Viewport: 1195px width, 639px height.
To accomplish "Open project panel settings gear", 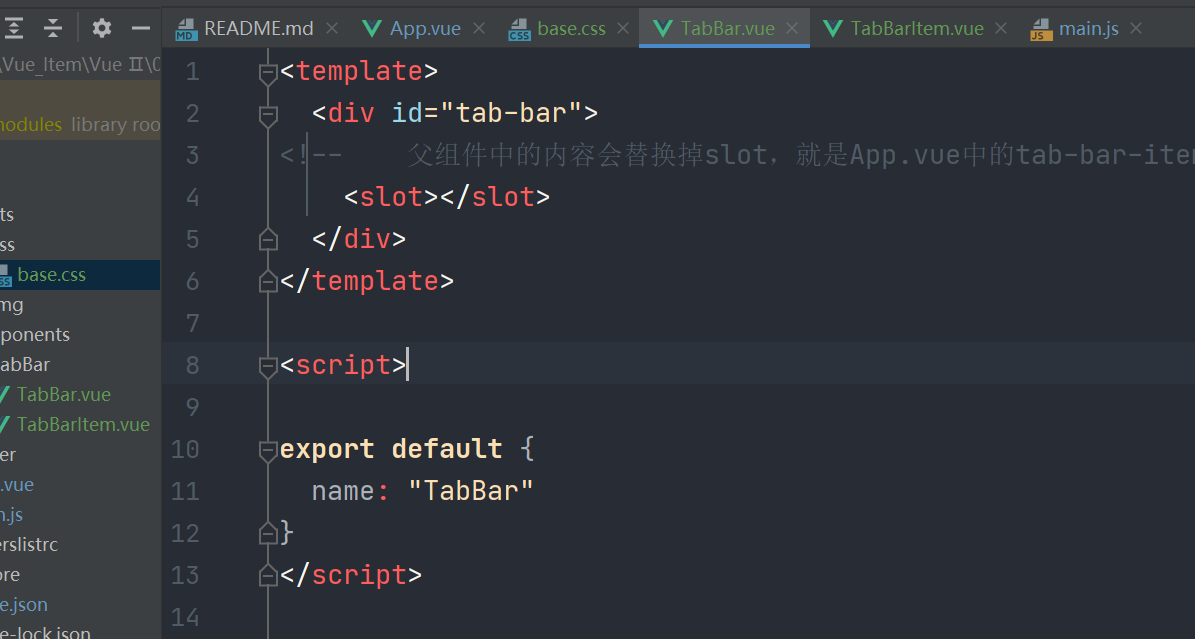I will (x=101, y=29).
